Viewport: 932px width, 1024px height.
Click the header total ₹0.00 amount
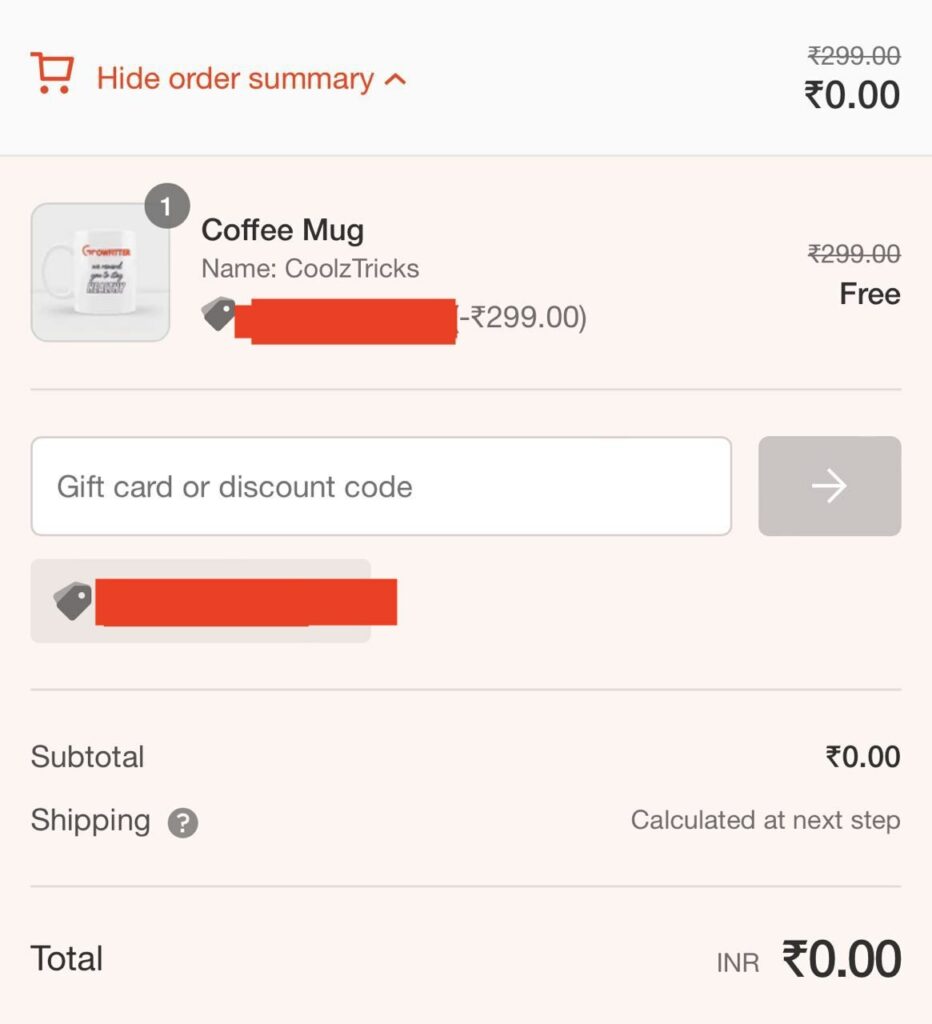(852, 95)
